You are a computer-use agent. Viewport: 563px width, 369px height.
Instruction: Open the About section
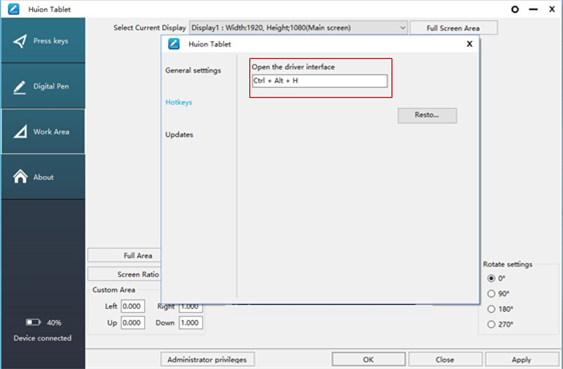(43, 177)
